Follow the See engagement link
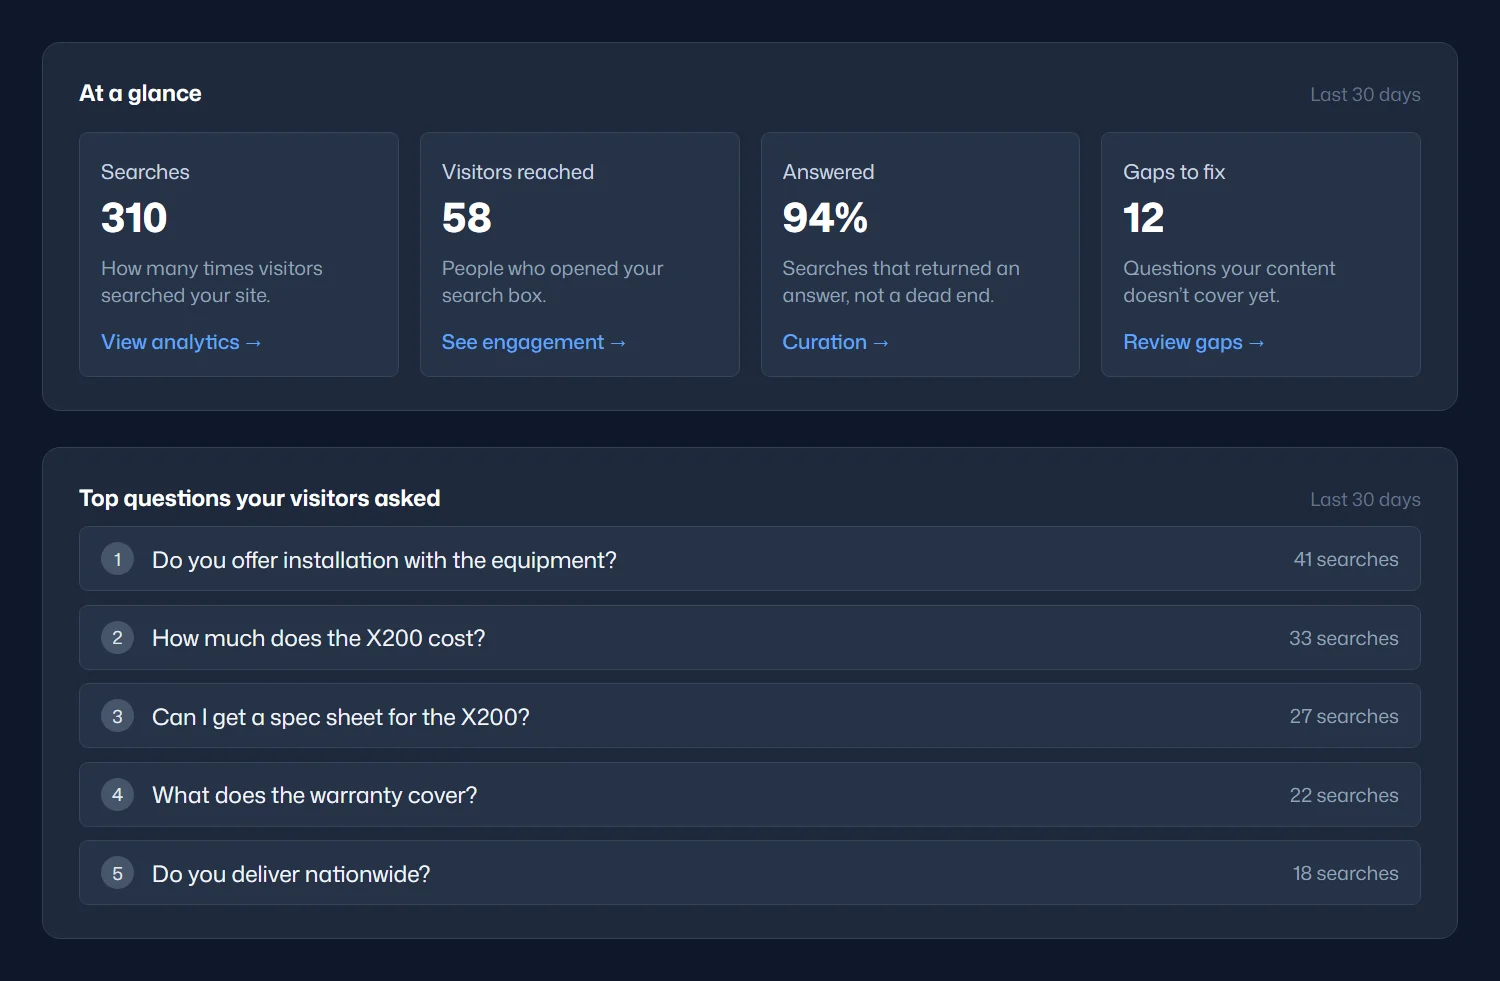1500x981 pixels. coord(534,342)
